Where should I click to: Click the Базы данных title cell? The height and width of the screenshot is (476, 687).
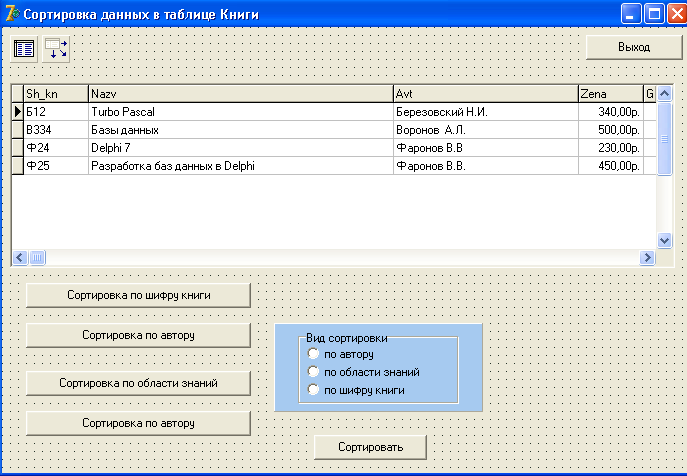(241, 130)
